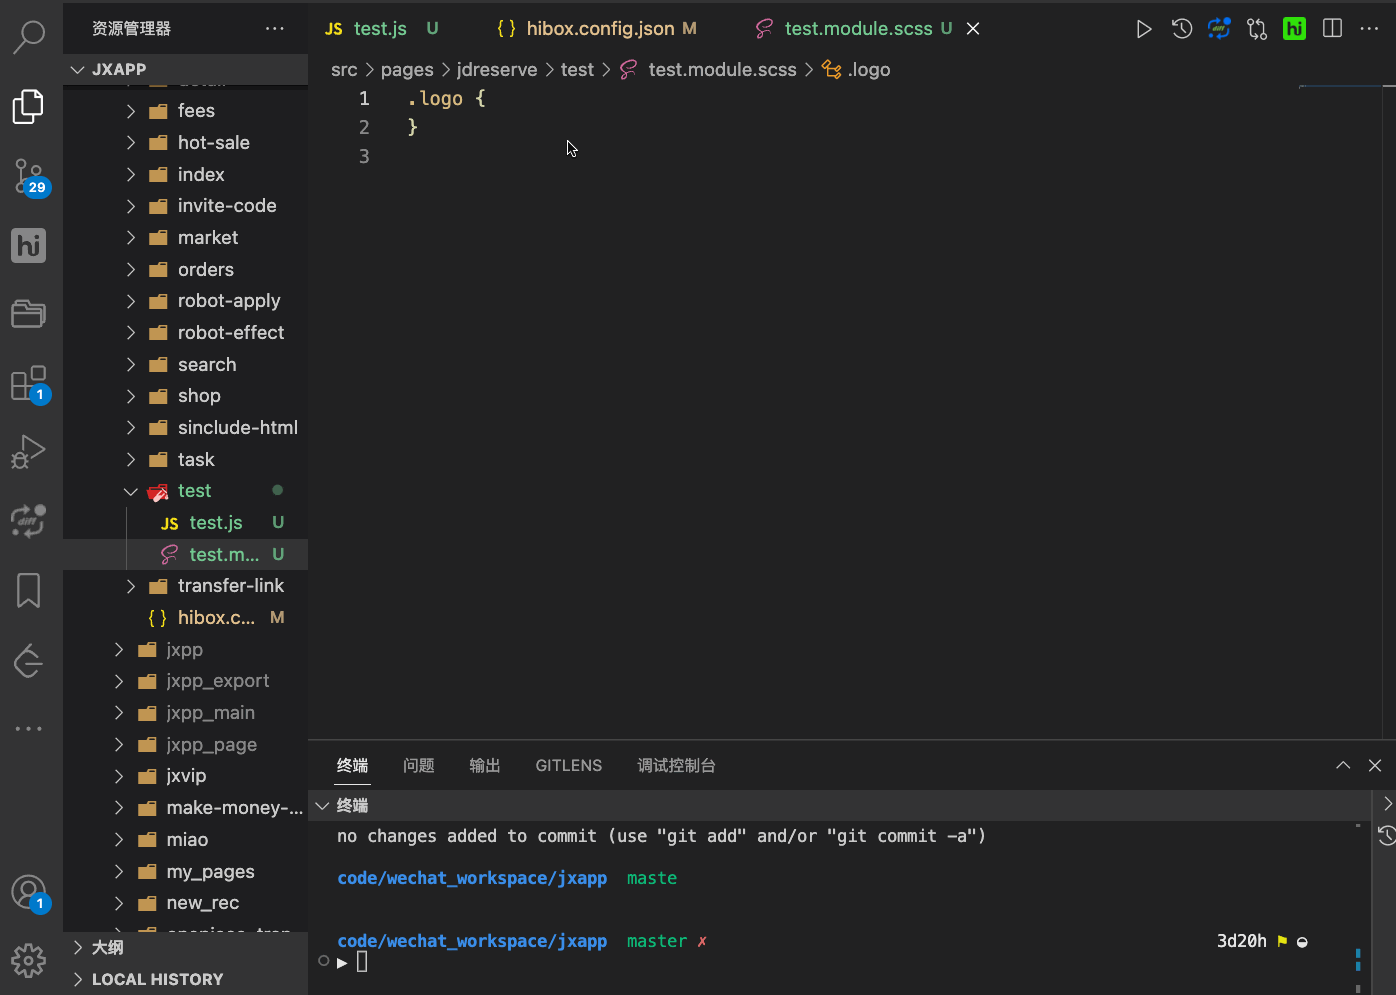
Task: Open the Explorer view icon
Action: tap(29, 106)
